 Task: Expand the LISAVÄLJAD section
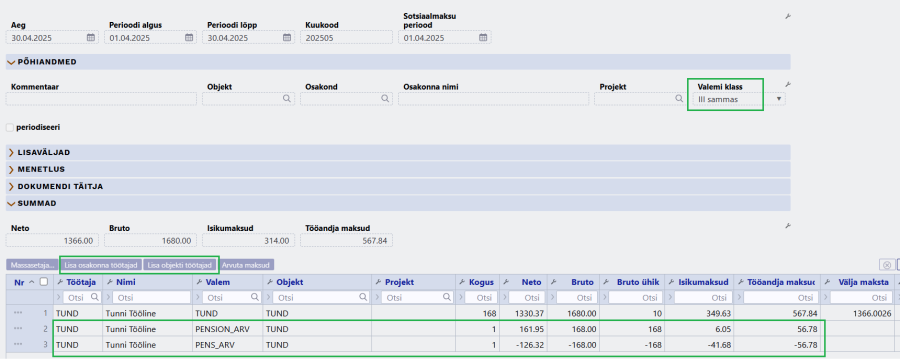coord(11,153)
